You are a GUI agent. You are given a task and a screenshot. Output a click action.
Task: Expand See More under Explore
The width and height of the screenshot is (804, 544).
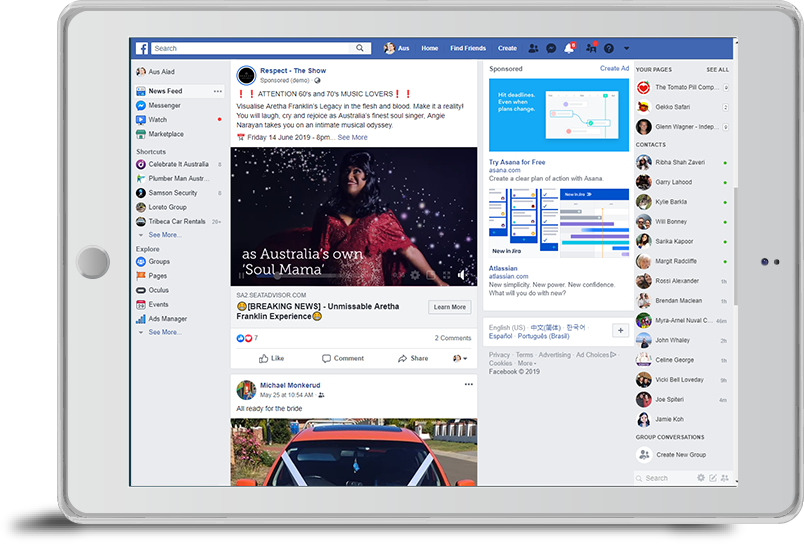(165, 332)
